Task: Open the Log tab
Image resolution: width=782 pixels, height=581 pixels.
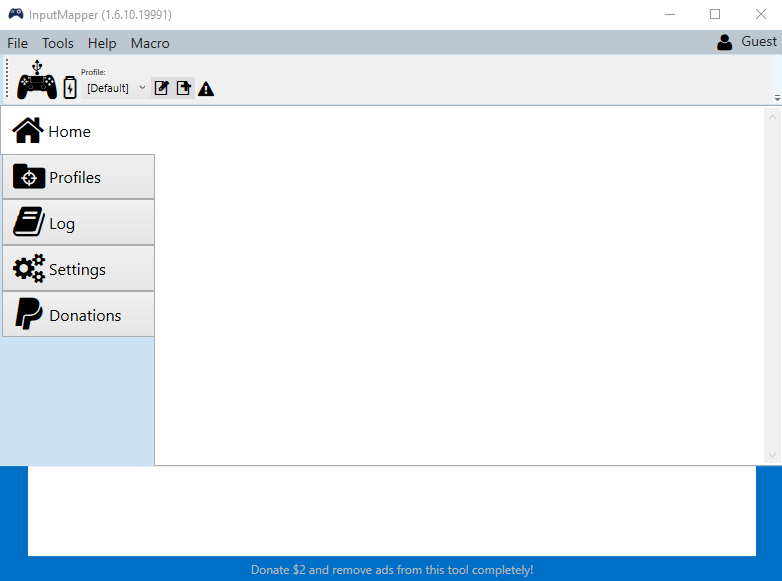Action: pyautogui.click(x=78, y=223)
